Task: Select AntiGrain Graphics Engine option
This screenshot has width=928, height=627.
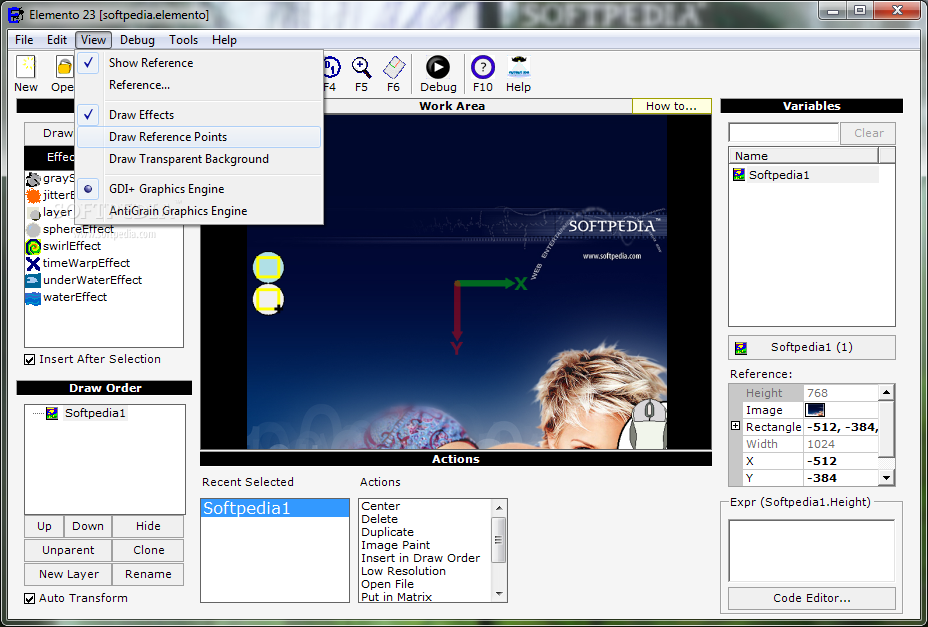Action: click(x=199, y=211)
